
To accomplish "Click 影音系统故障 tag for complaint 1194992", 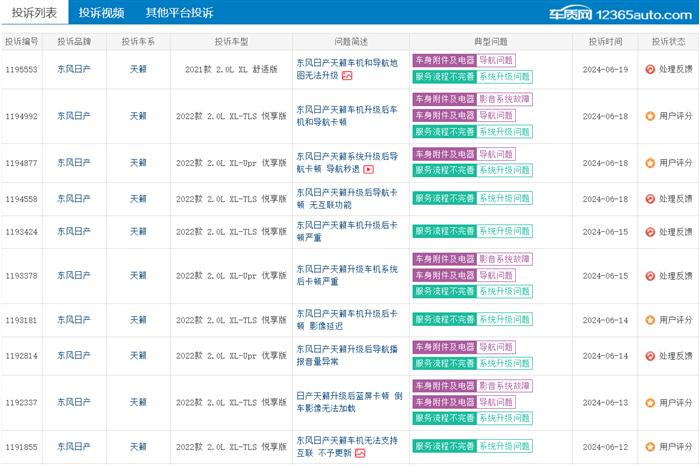I will click(504, 100).
